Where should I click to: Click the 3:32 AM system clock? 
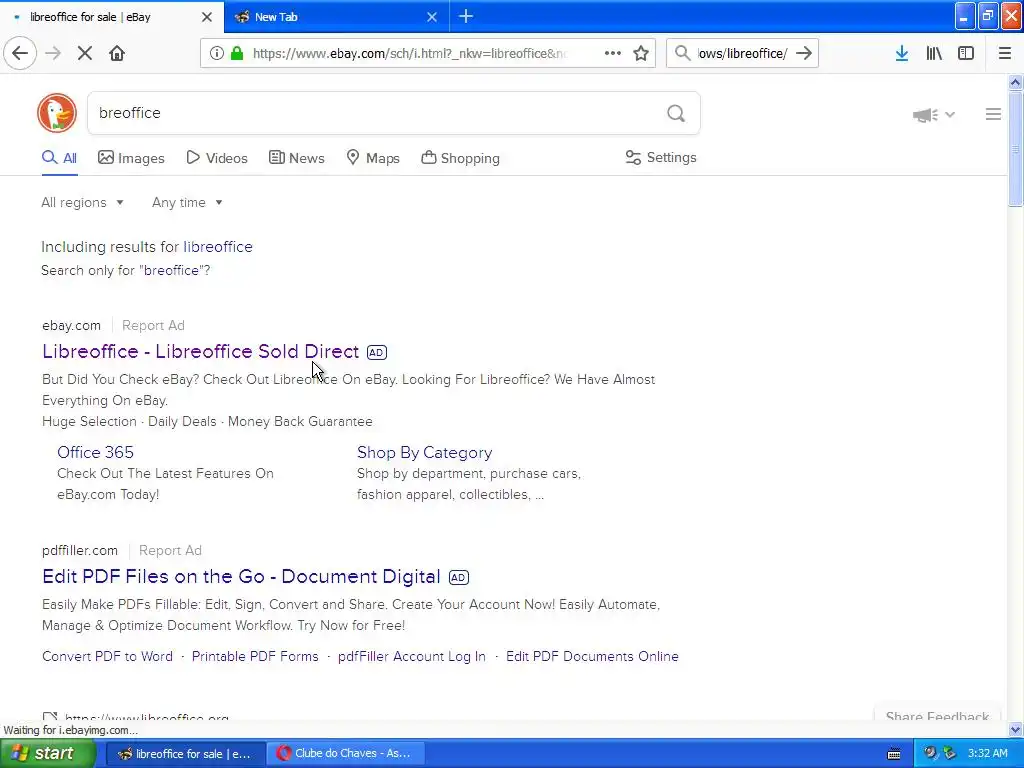click(987, 754)
